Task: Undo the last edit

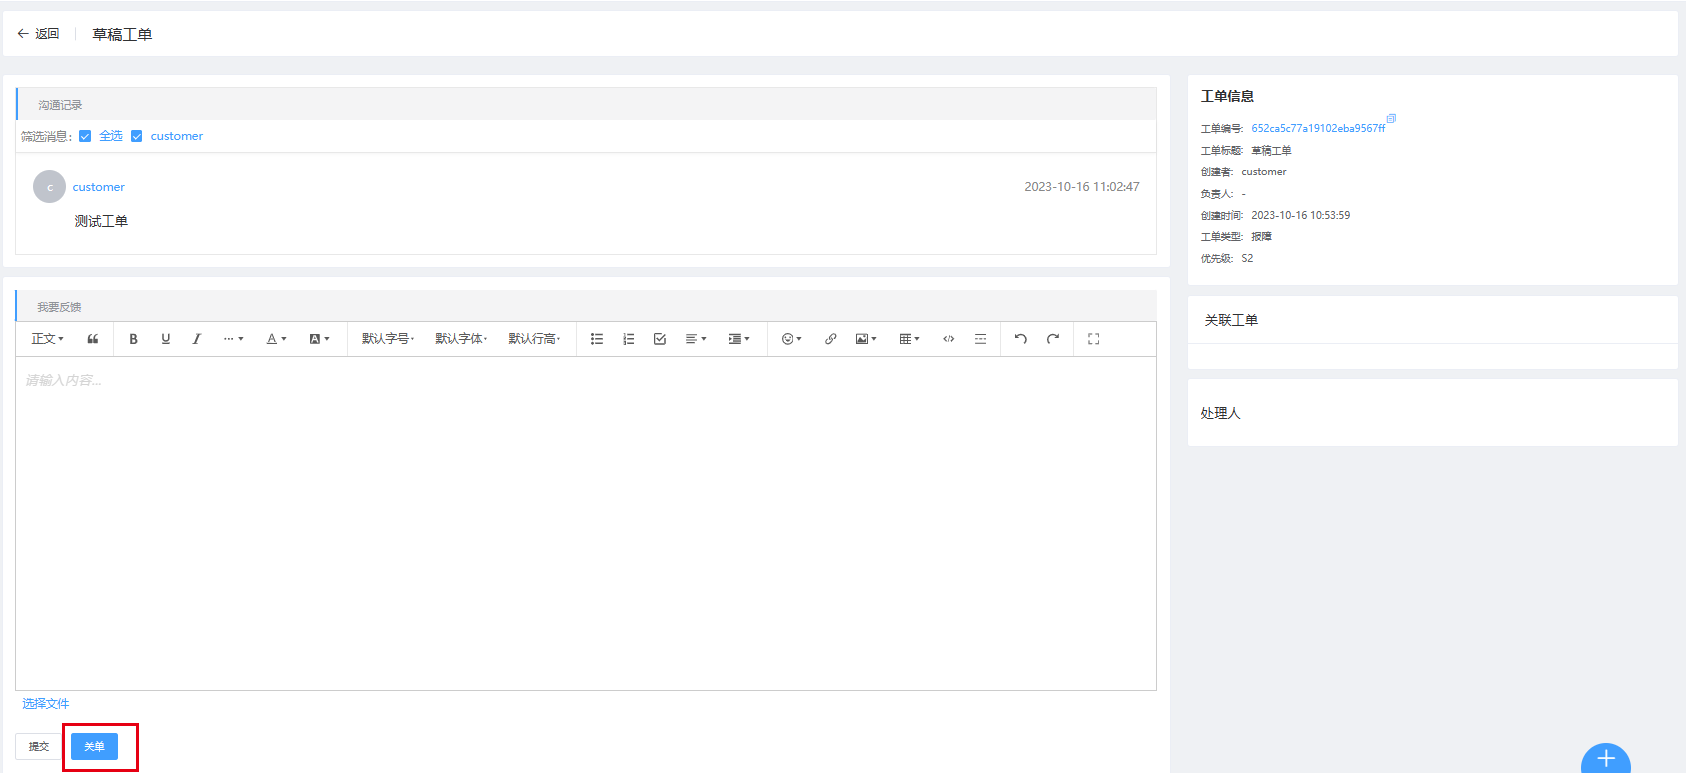Action: 1021,339
